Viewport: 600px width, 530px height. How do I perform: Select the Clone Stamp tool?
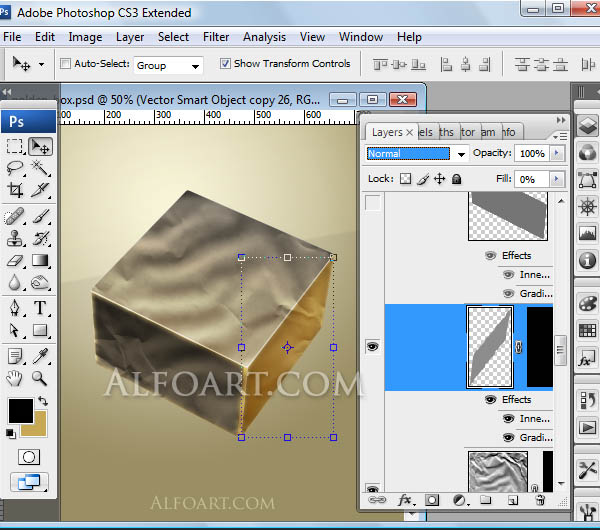(x=15, y=238)
